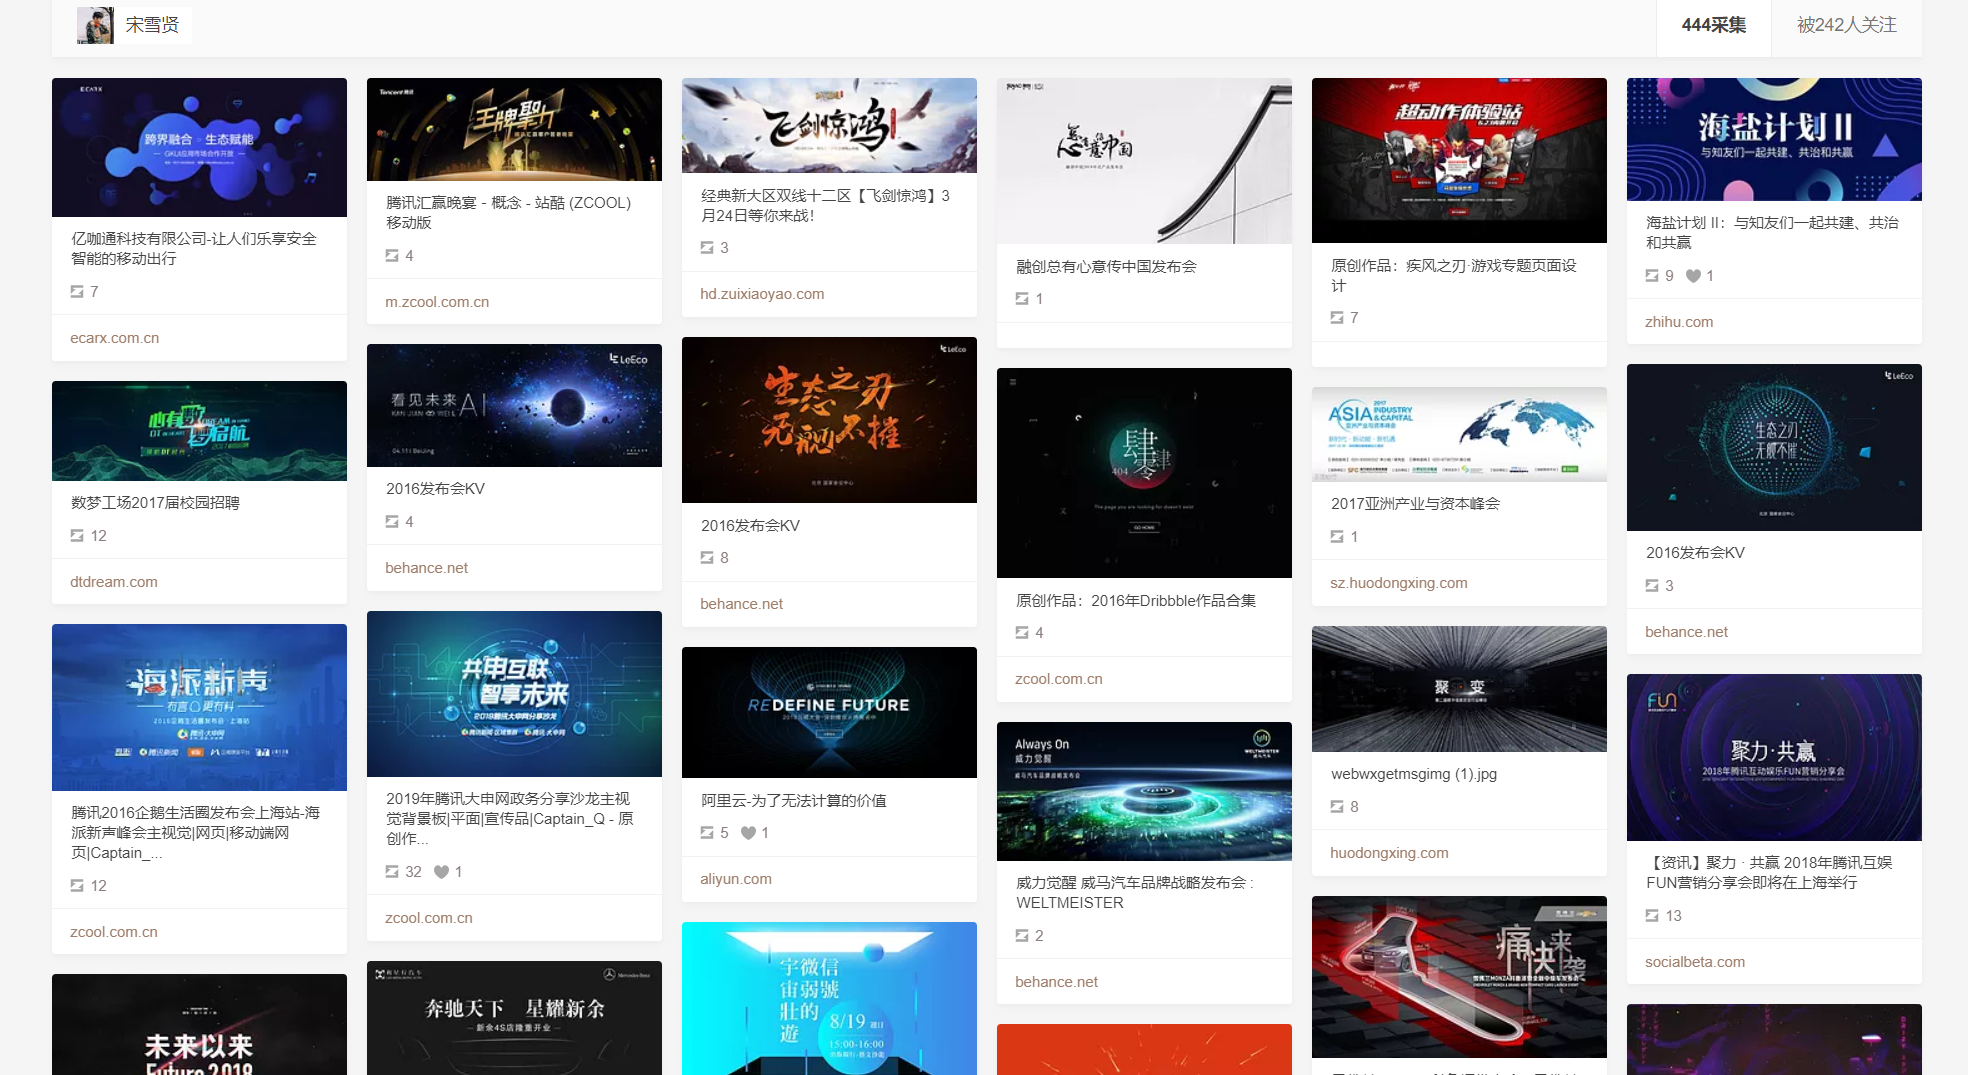
Task: Click title 原创作品：2016年Dribbble作品合集
Action: tap(1136, 601)
